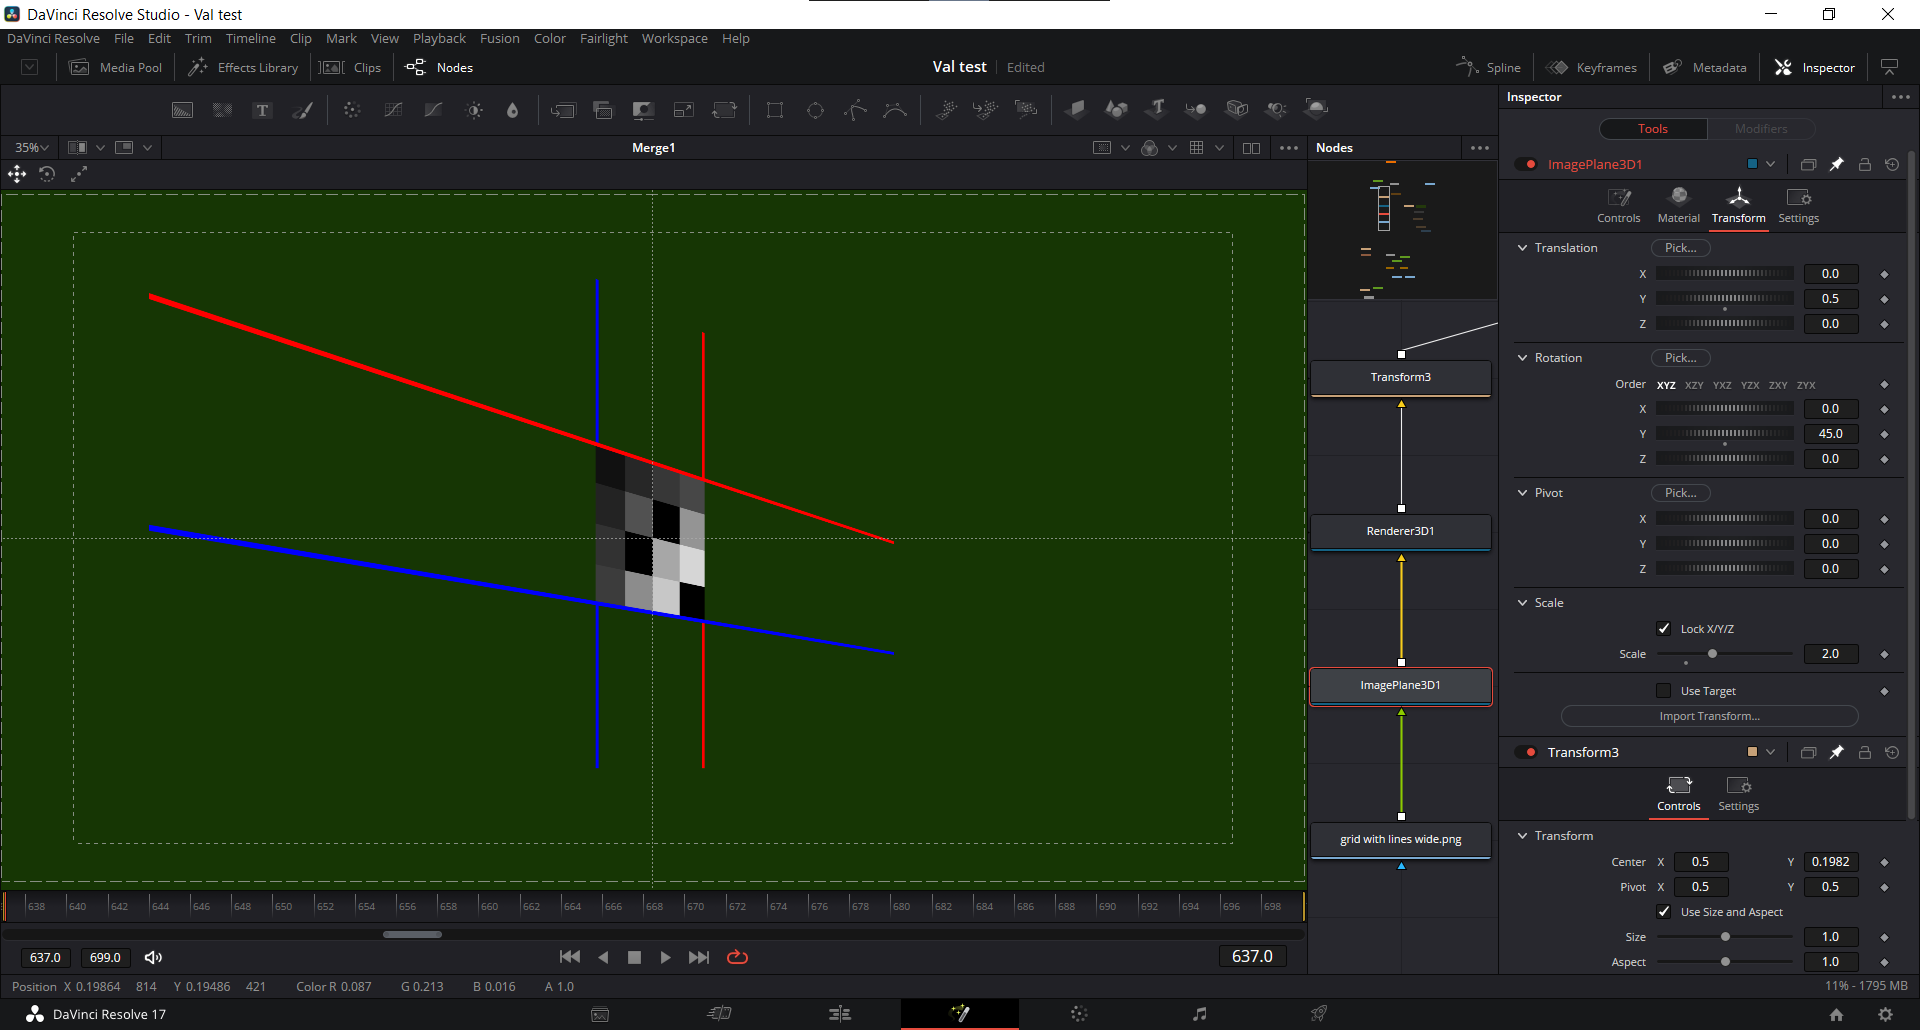Image resolution: width=1920 pixels, height=1030 pixels.
Task: Uncheck Use Size and Aspect
Action: coord(1664,912)
